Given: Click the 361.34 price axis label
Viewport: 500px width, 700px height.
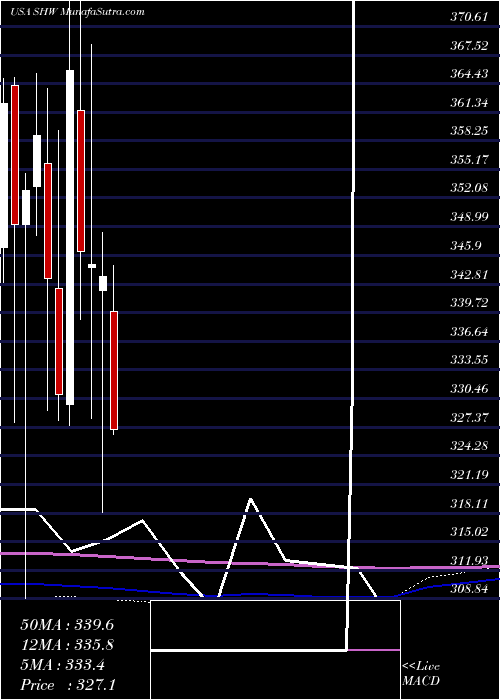Looking at the screenshot, I should [x=470, y=103].
